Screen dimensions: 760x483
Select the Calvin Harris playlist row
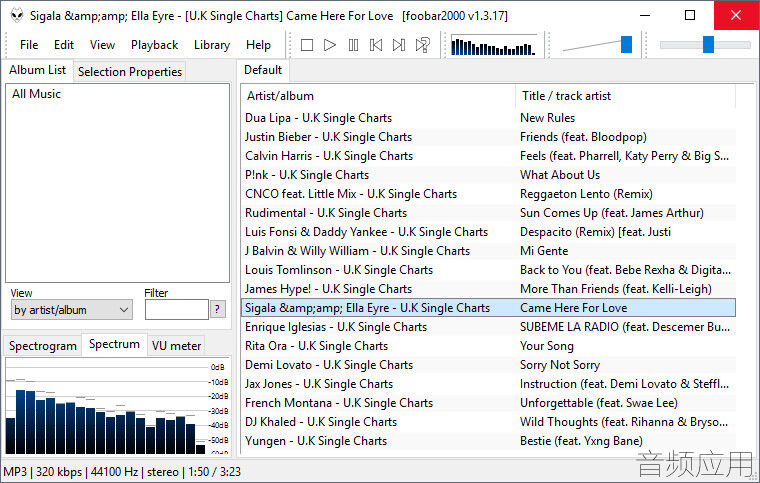[489, 156]
